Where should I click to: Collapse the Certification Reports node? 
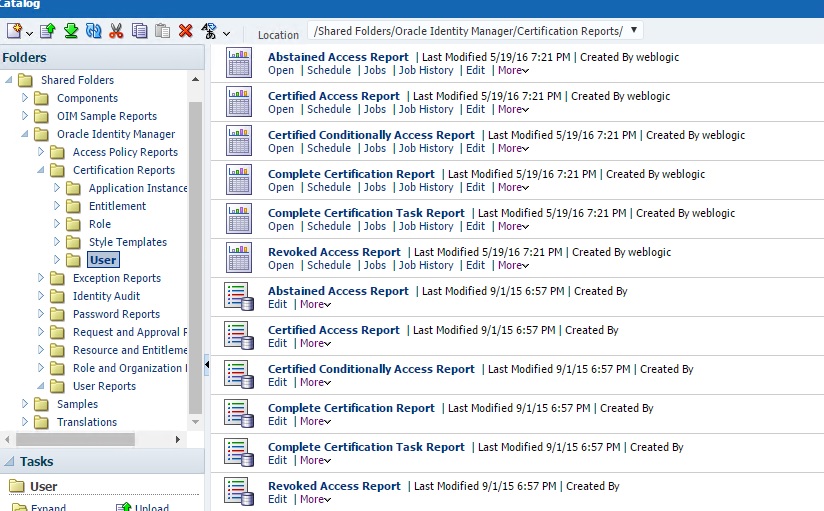[x=41, y=170]
